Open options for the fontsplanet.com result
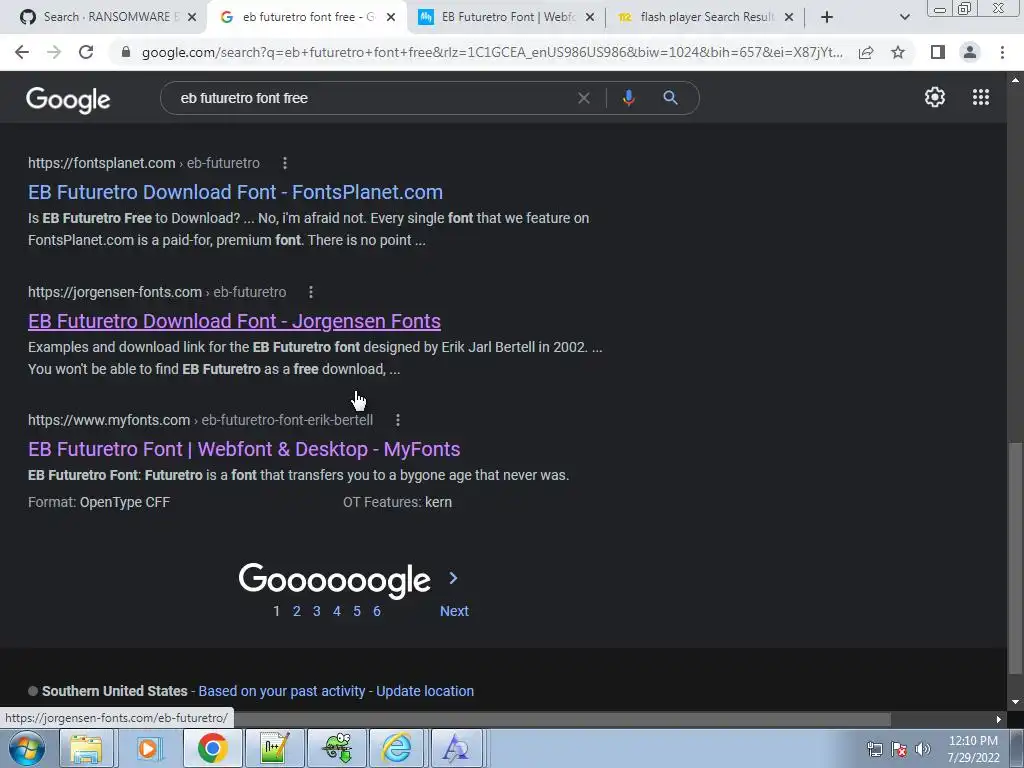The width and height of the screenshot is (1024, 768). (285, 163)
